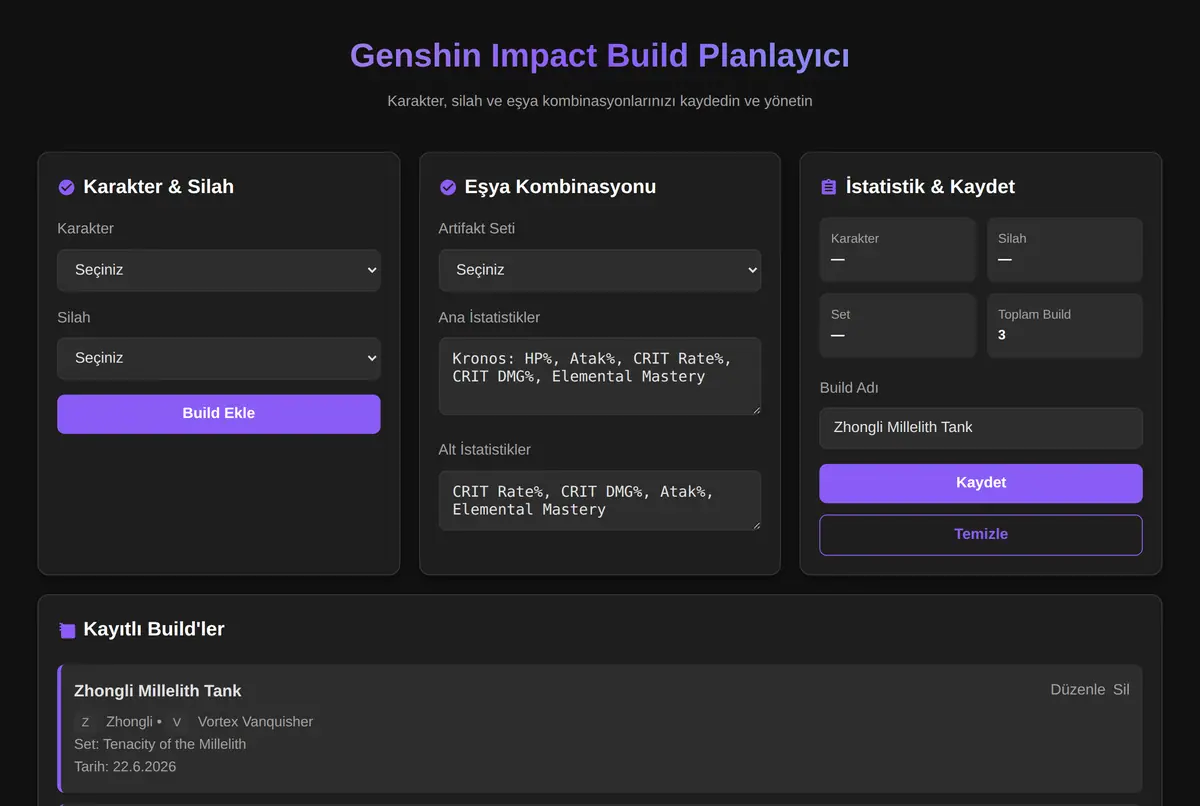Screen dimensions: 1200x806
Task: Click the Kayıtlı Build'ler section title
Action: 154,630
